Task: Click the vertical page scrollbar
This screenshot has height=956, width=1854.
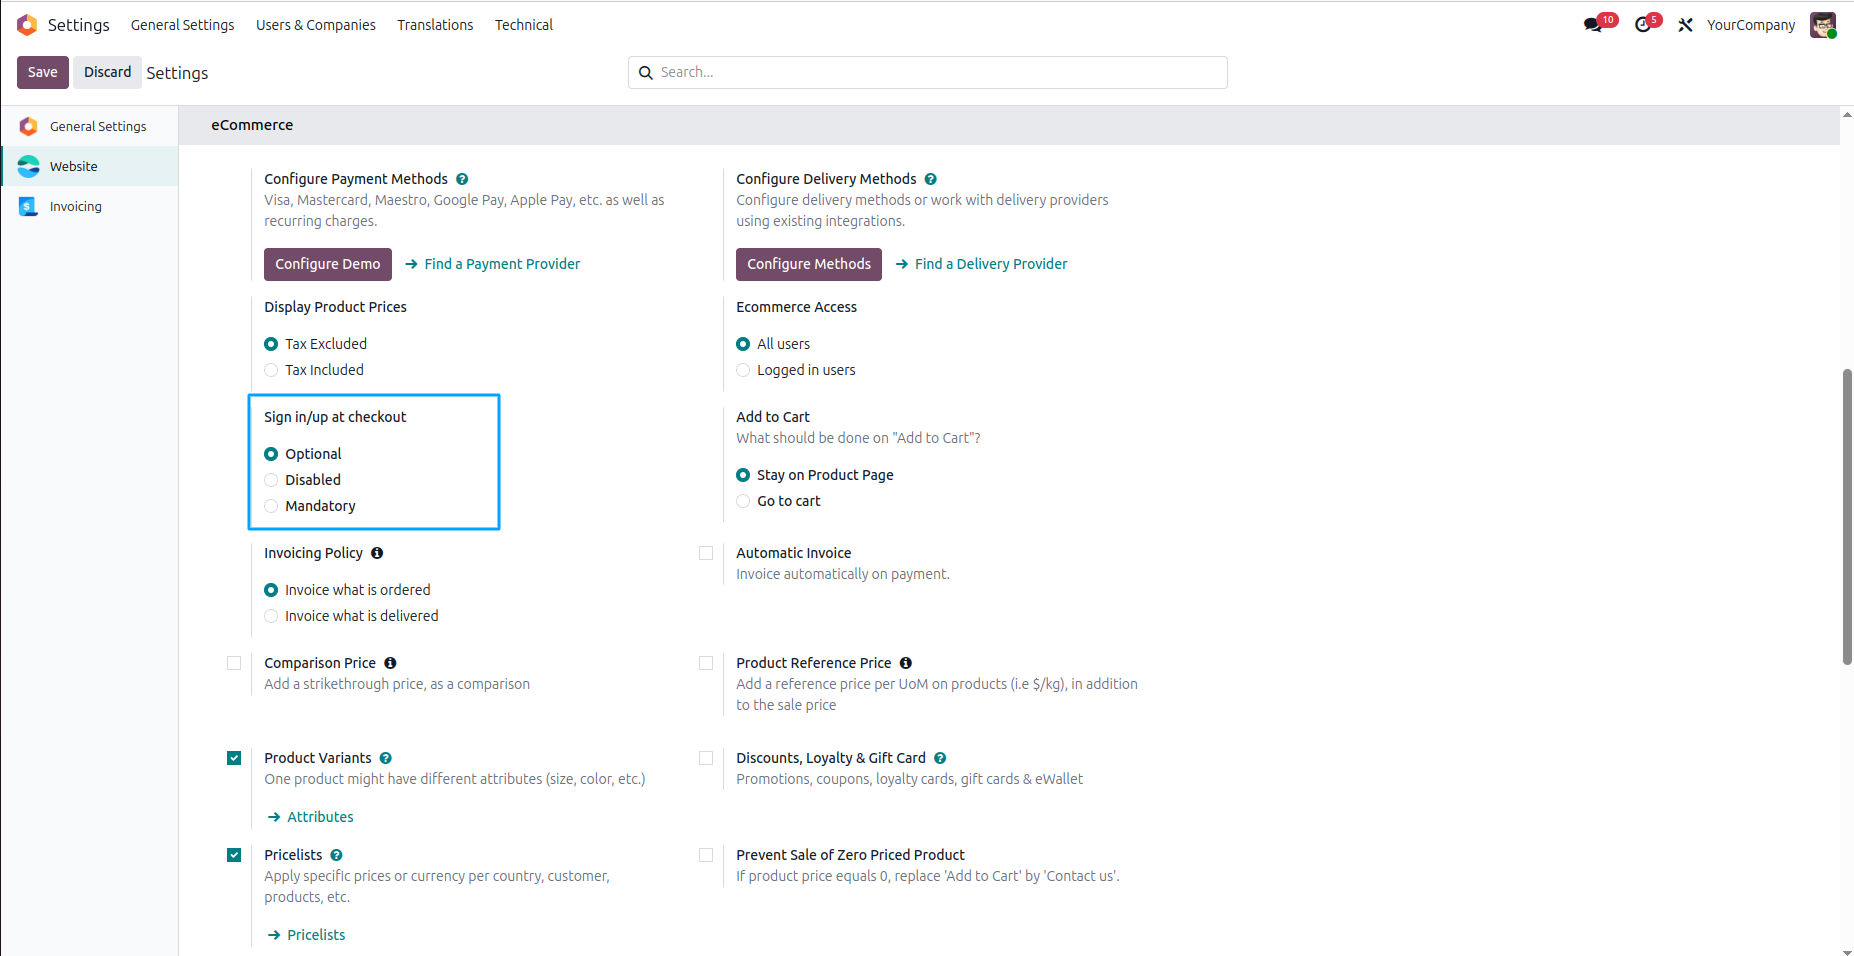Action: [1847, 517]
